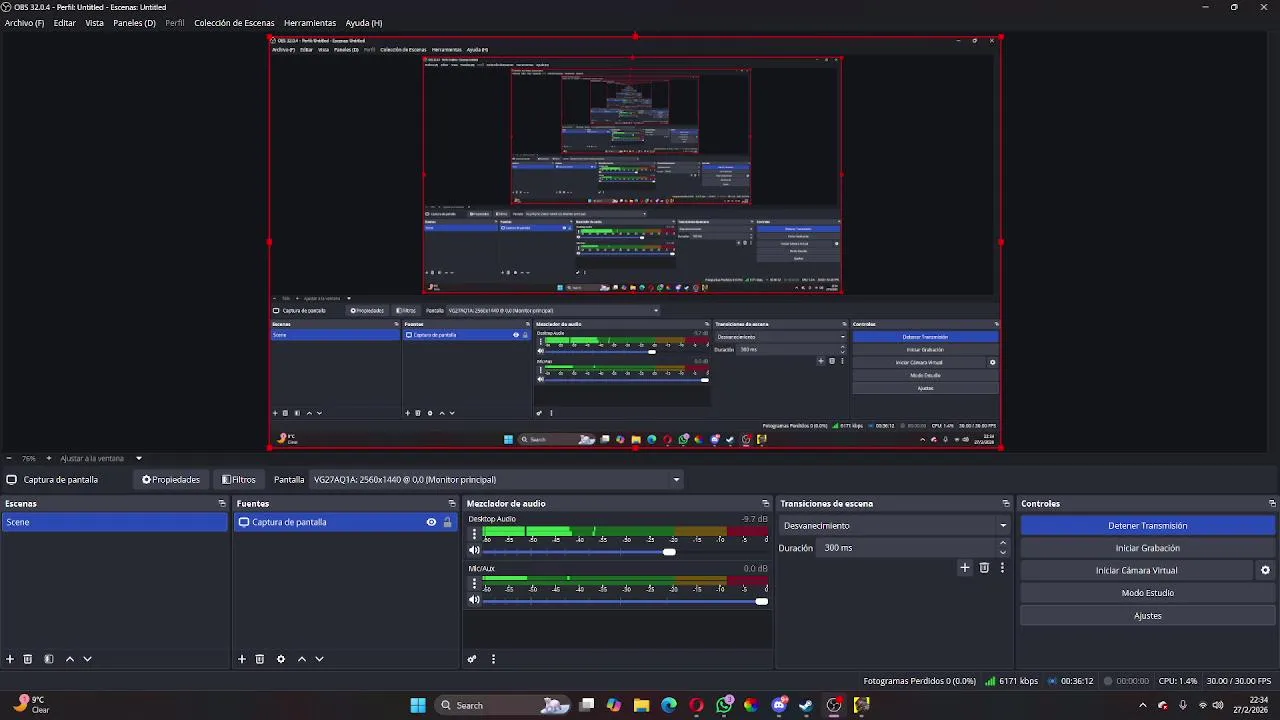Open Steam from taskbar
1280x720 pixels.
pyautogui.click(x=806, y=705)
